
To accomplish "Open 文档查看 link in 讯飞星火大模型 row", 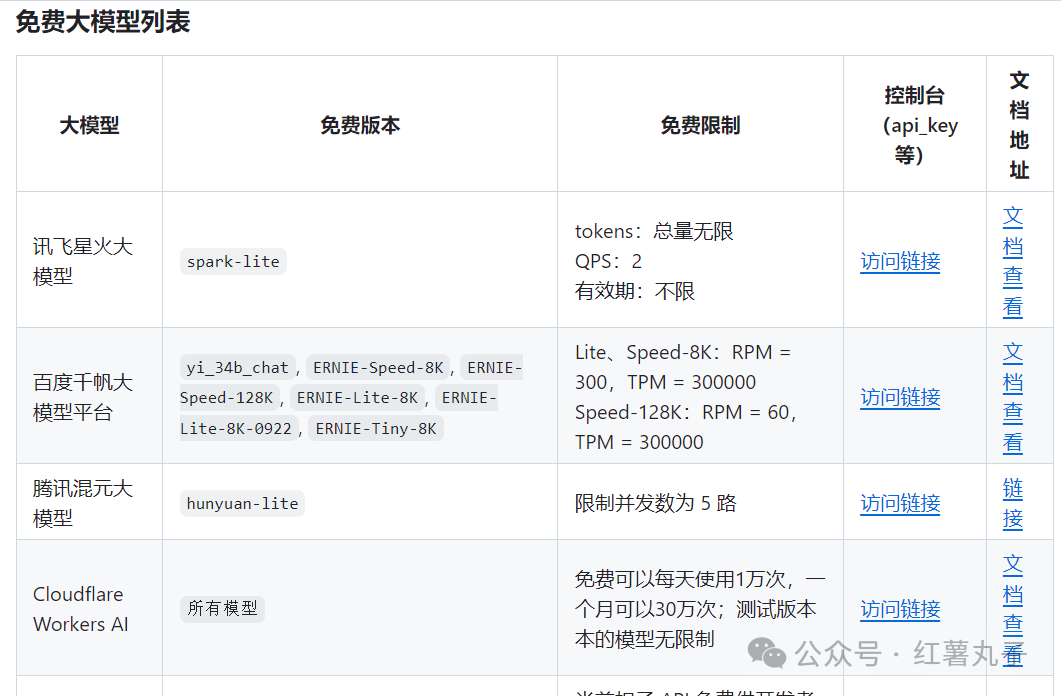I will (1012, 261).
